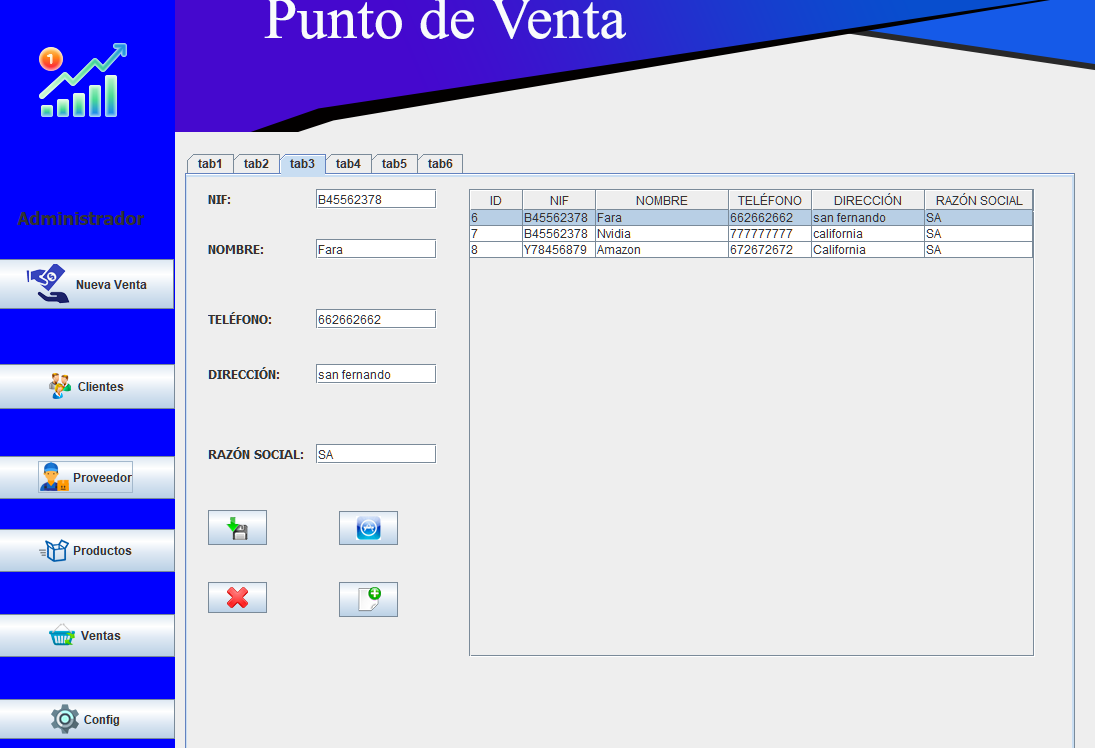Focus the TELÉFONO input field
Screen dimensions: 1095x748
(x=375, y=319)
